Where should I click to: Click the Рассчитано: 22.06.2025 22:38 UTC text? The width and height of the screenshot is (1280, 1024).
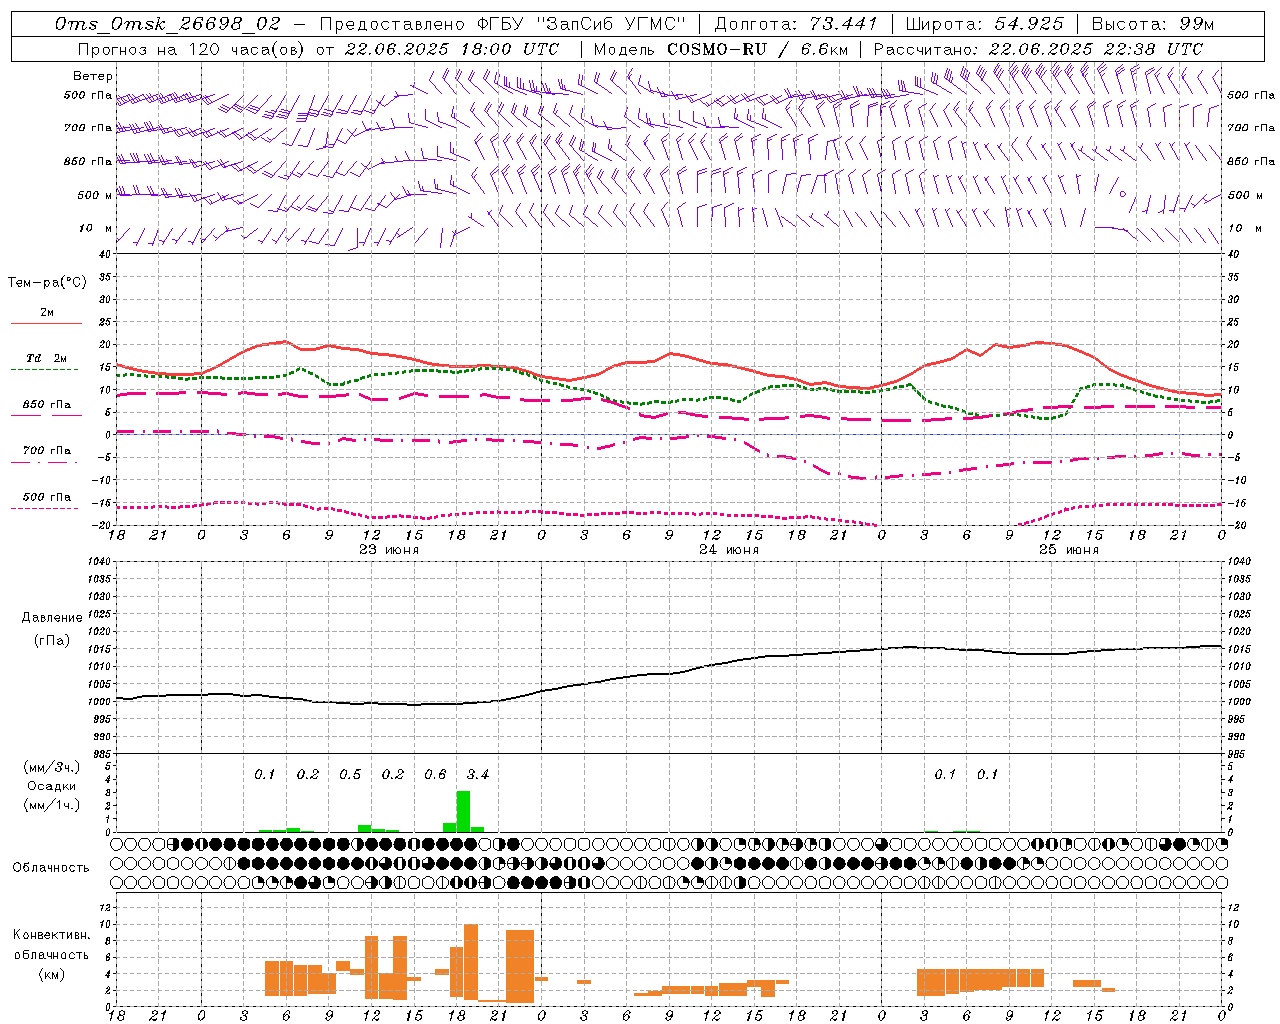[1038, 49]
